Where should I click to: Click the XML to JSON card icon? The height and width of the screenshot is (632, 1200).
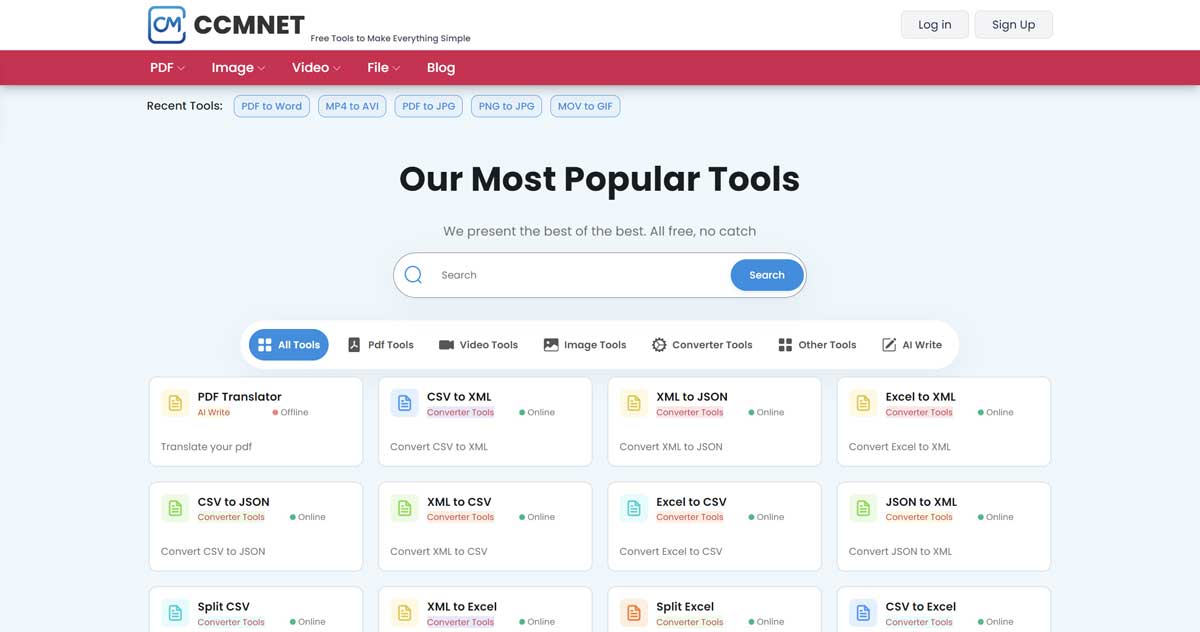(x=634, y=403)
